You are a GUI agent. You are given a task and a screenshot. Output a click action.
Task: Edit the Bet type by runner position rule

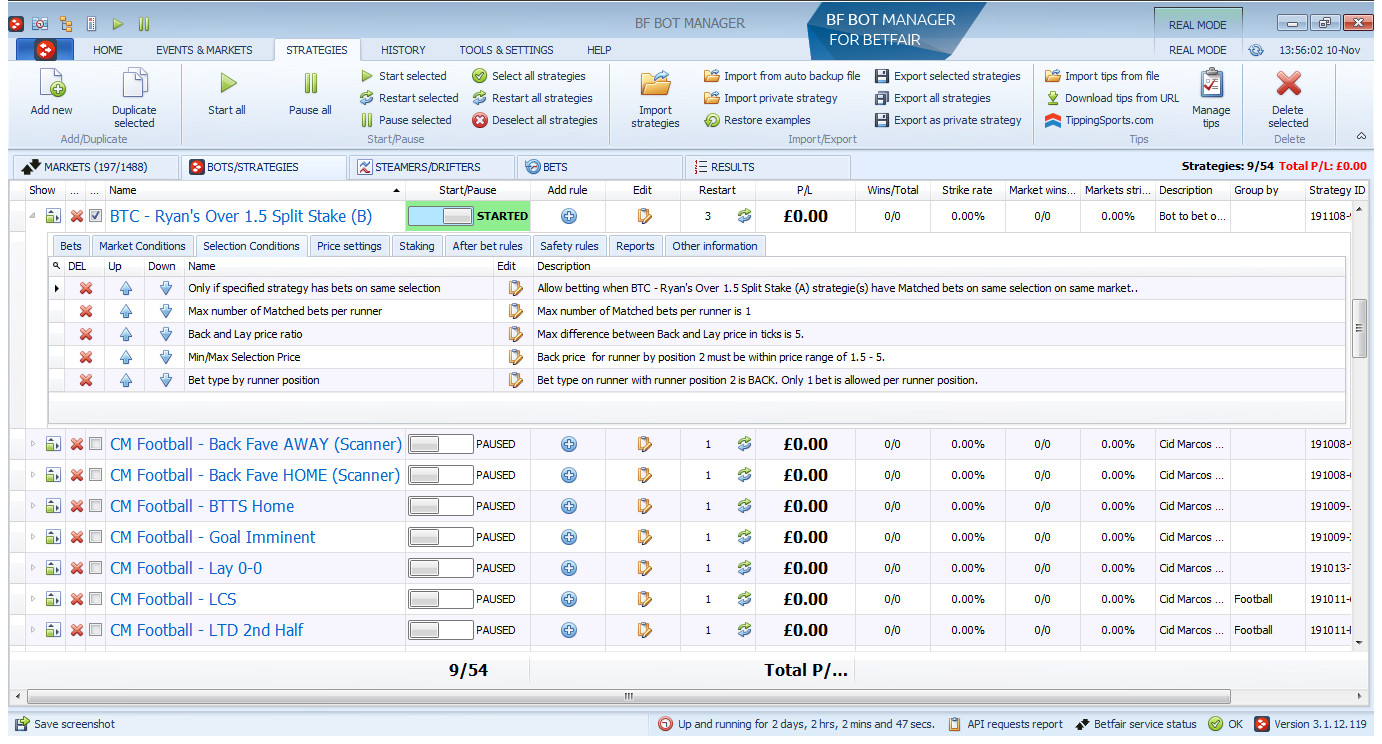coord(516,380)
